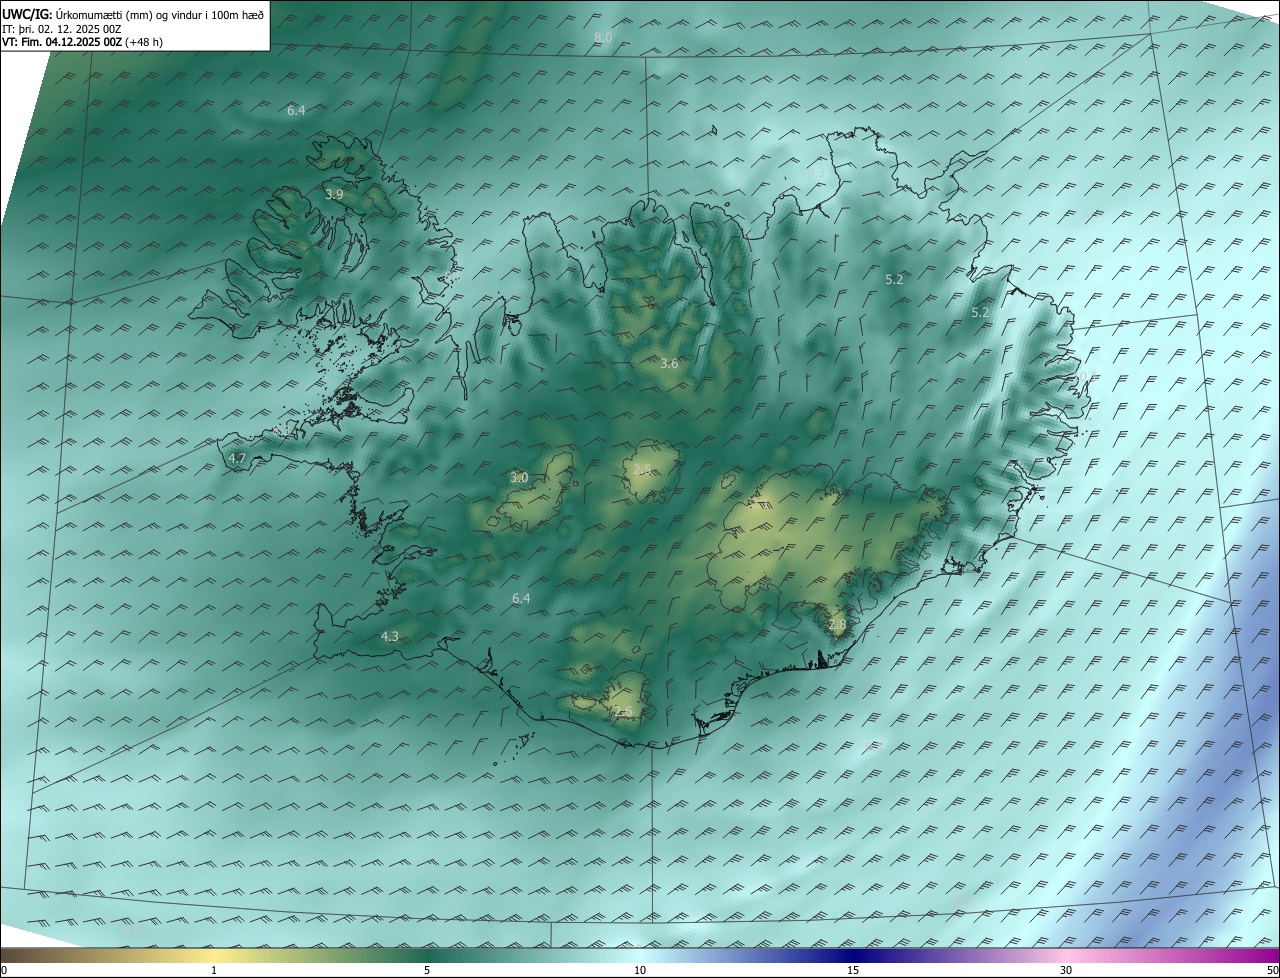The height and width of the screenshot is (978, 1280).
Task: Click the 10 tick label on the color scale
Action: click(x=640, y=971)
